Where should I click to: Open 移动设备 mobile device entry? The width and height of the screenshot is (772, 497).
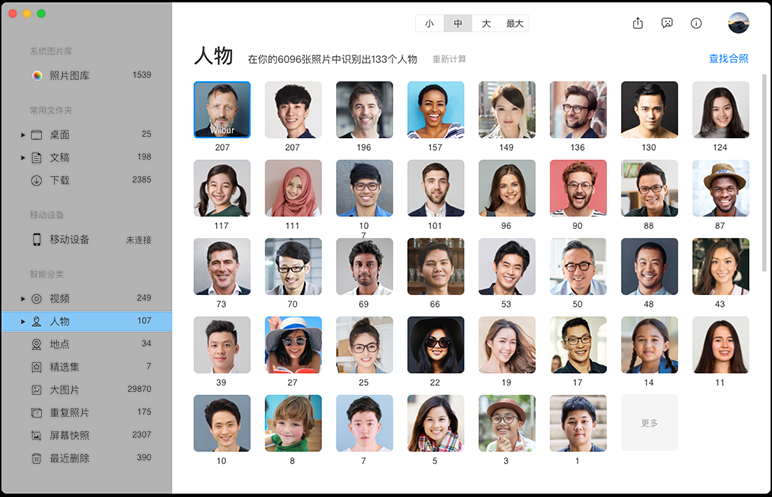70,240
